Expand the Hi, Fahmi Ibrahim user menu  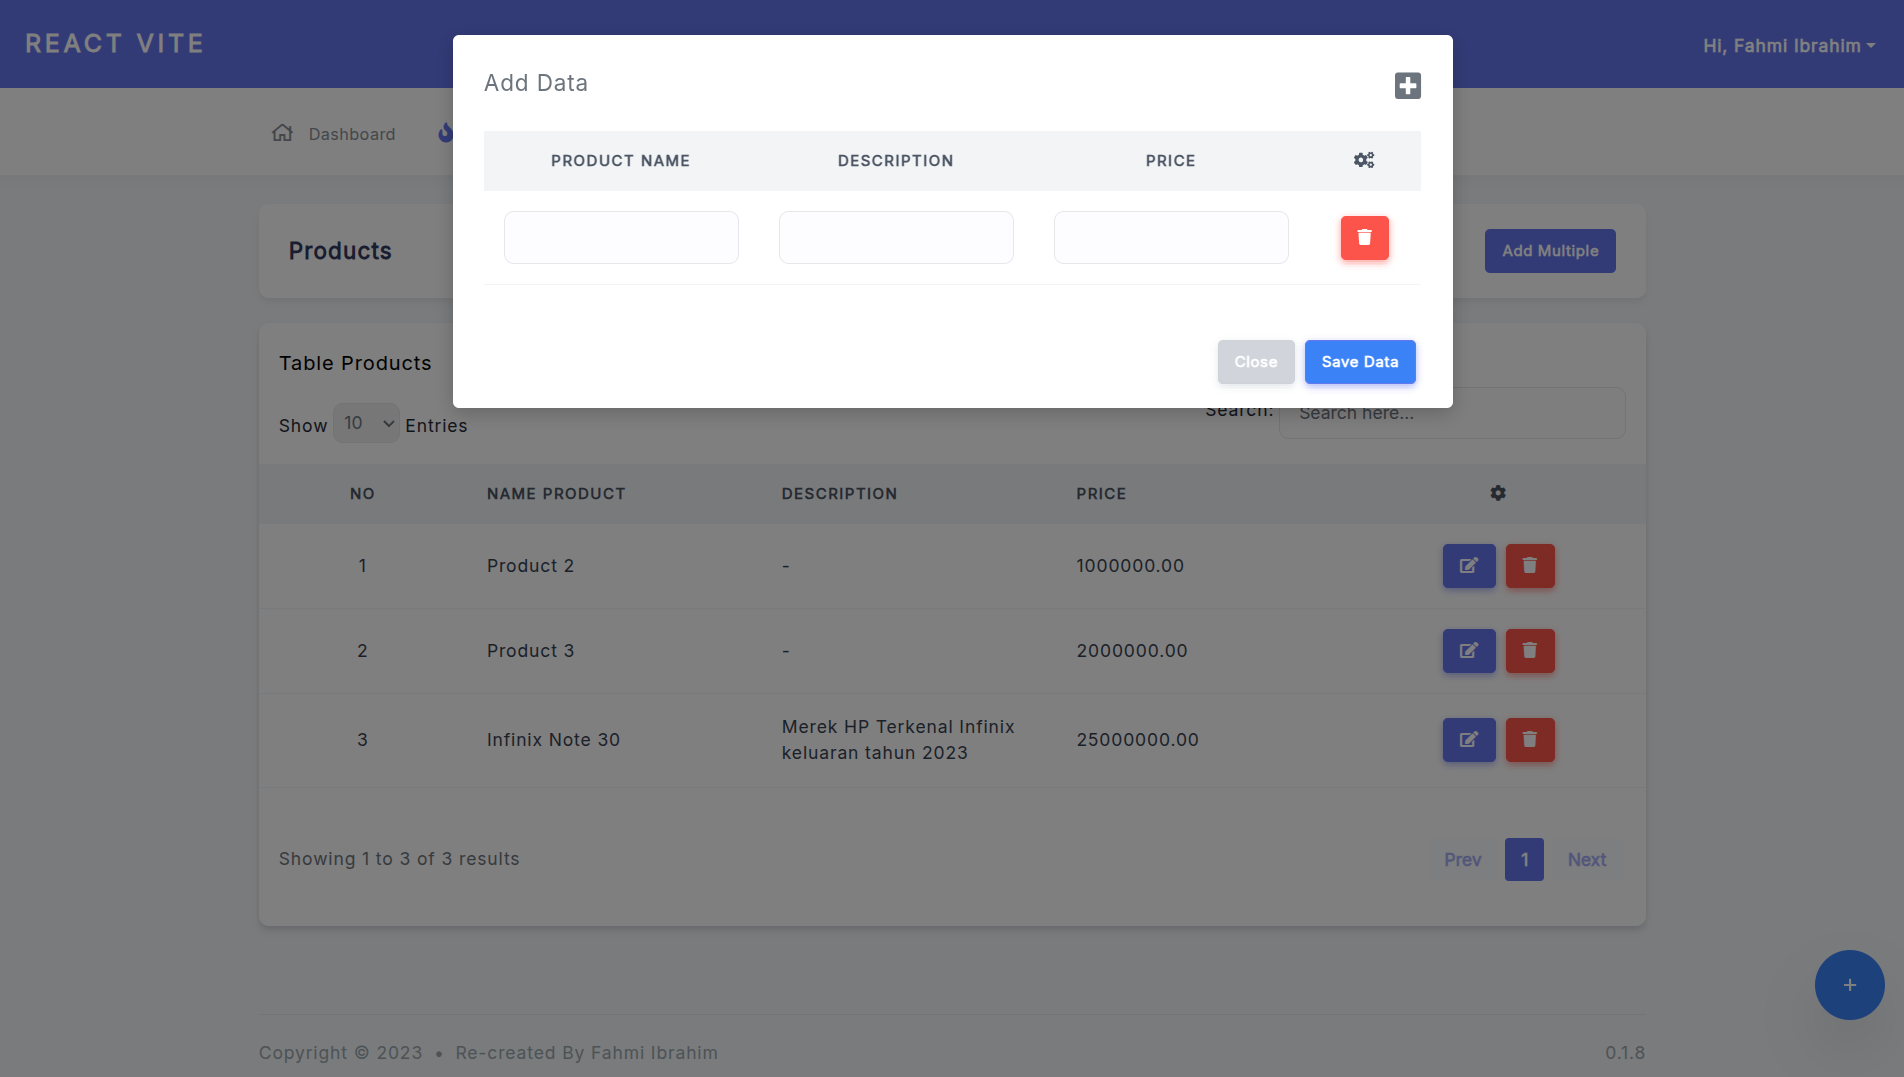pos(1788,46)
